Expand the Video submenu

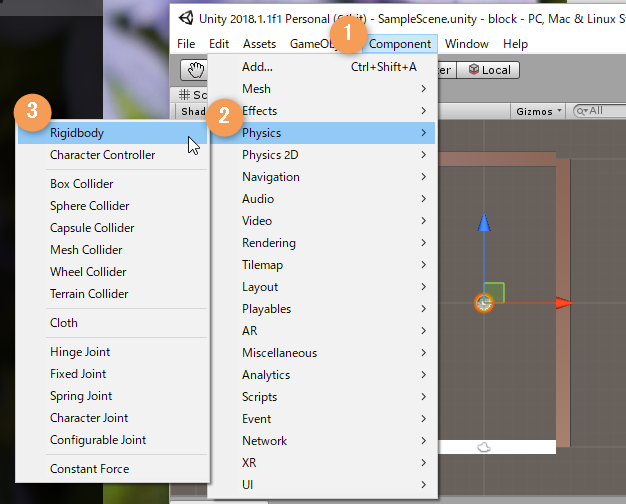pyautogui.click(x=323, y=220)
